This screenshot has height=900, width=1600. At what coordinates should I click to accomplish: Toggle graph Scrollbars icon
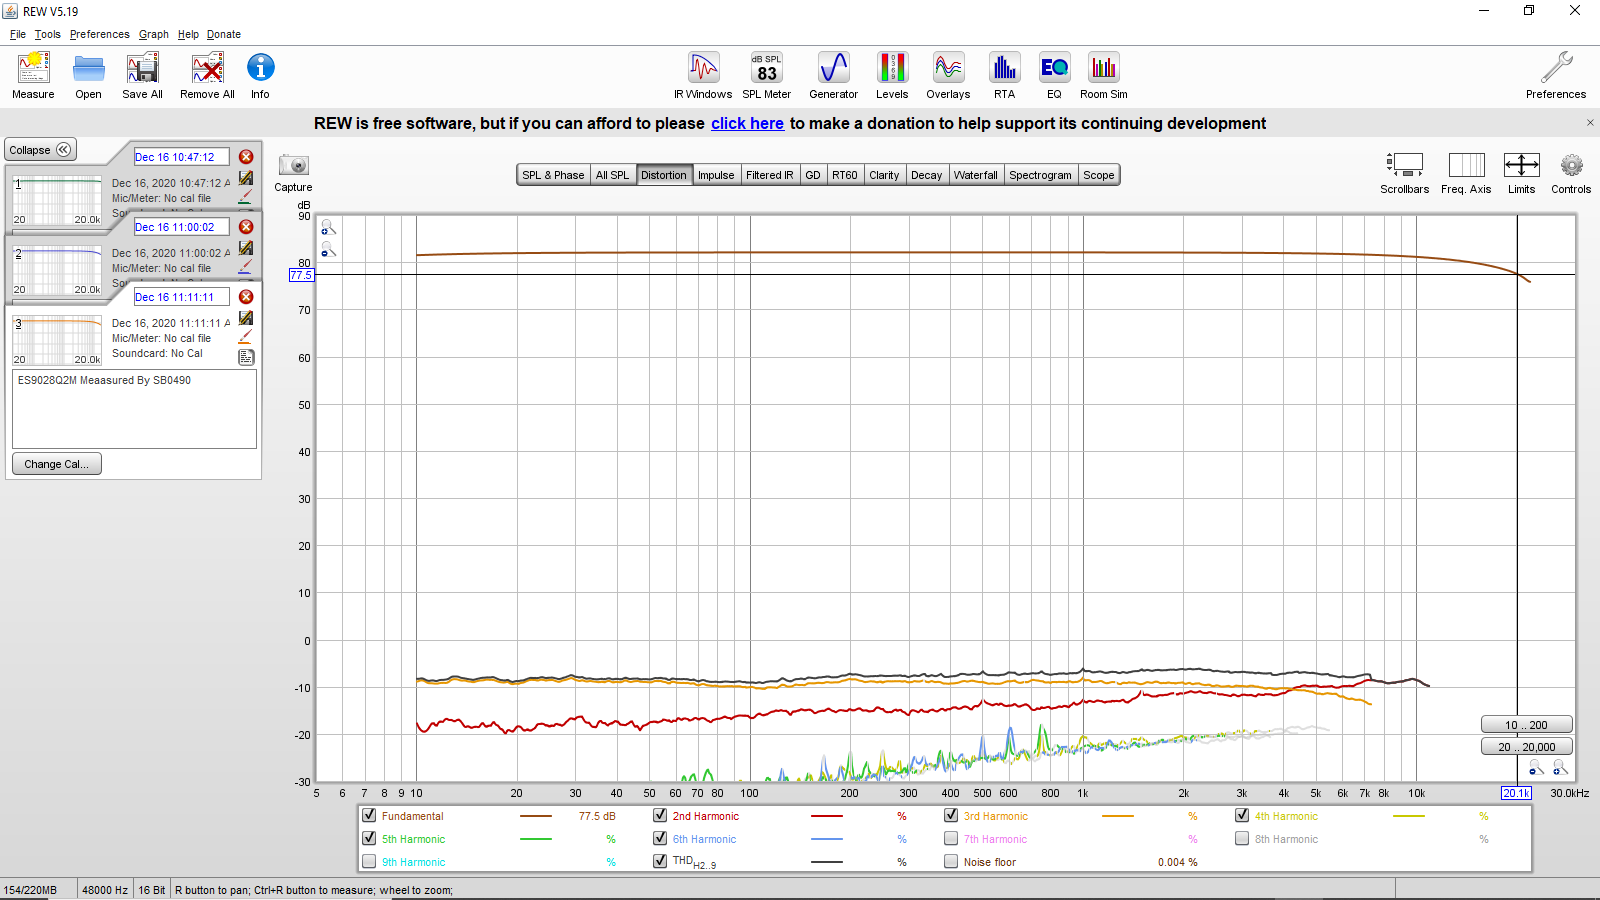tap(1405, 165)
